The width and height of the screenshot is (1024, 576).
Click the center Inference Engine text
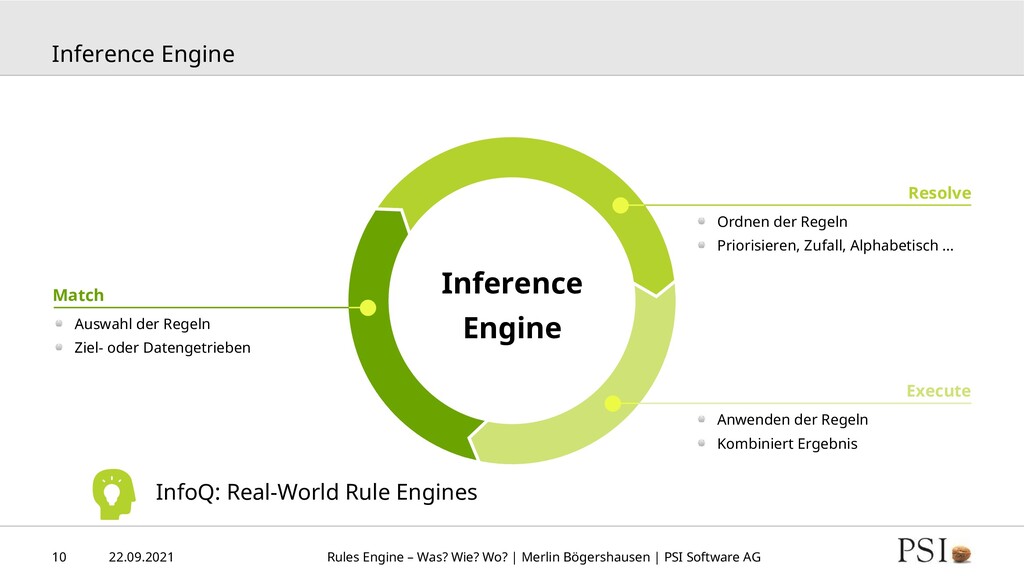pos(512,306)
